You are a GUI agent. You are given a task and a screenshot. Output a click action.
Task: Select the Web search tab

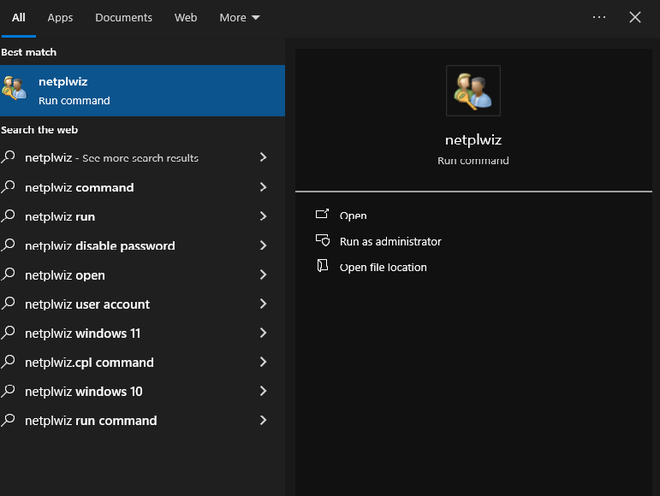185,17
